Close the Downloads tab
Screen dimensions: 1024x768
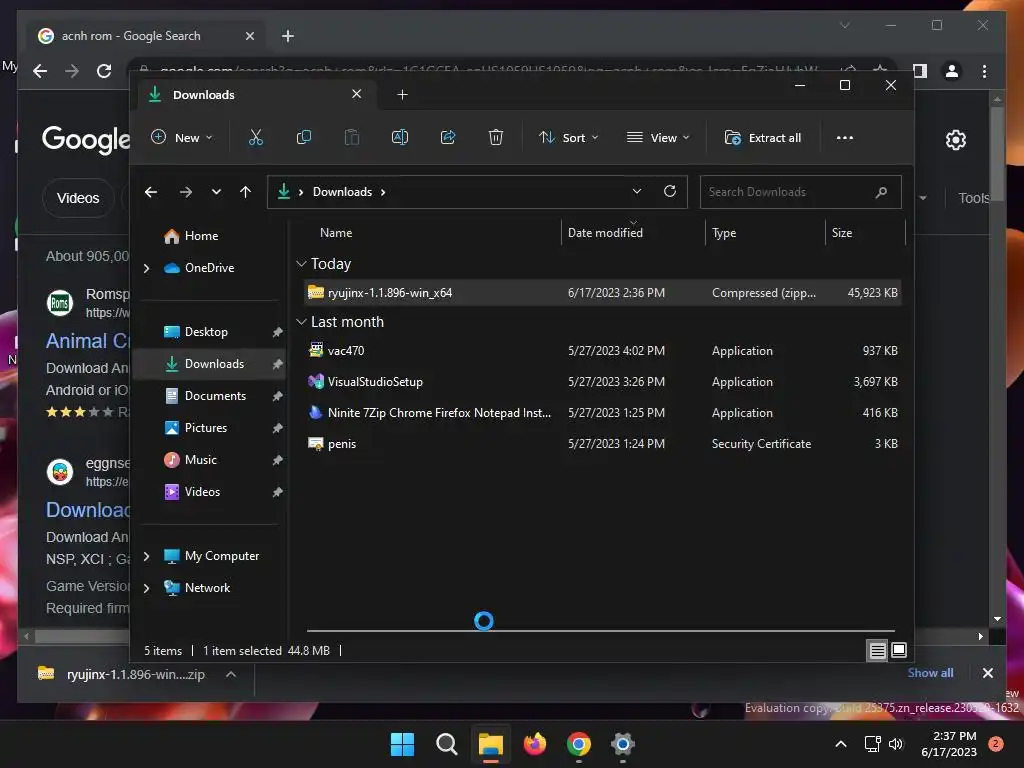click(x=357, y=94)
